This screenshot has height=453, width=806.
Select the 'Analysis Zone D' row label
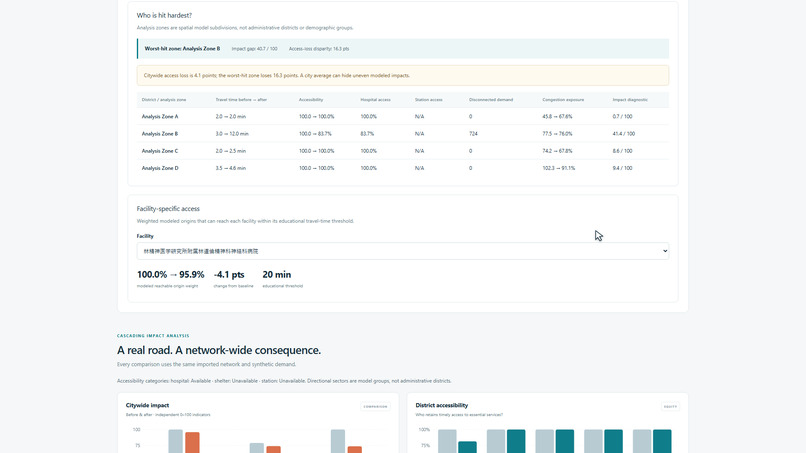point(160,168)
